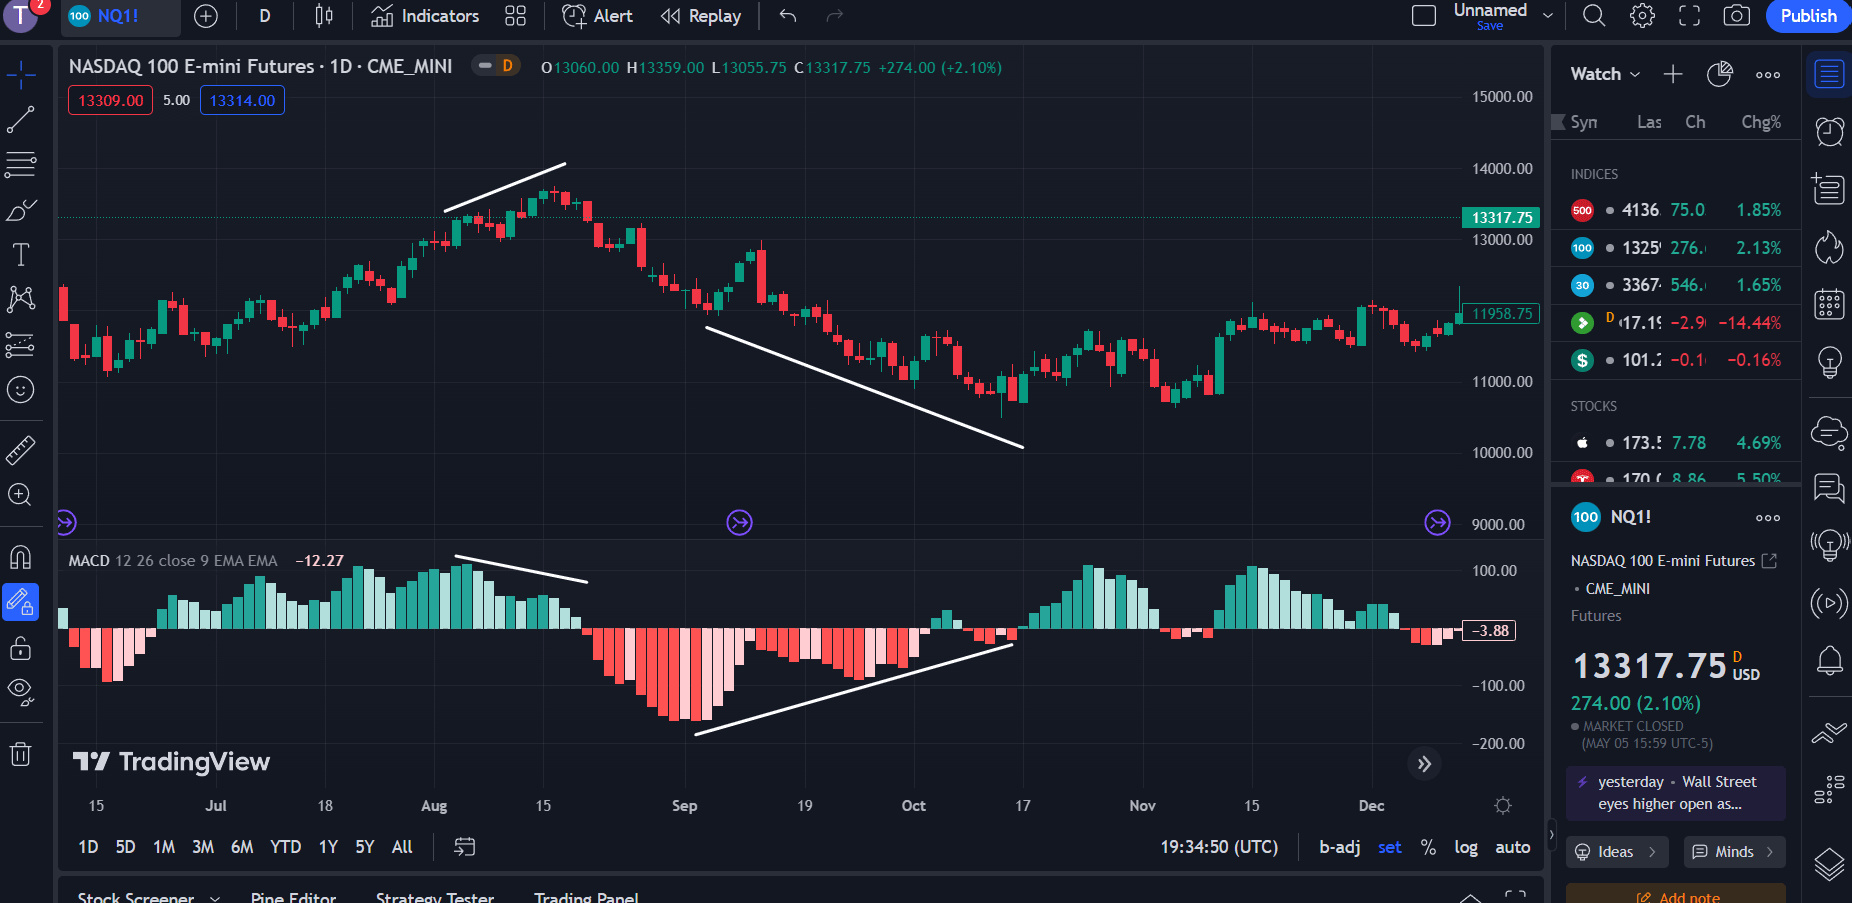Open the Alerts panel clock icon

[x=1829, y=131]
